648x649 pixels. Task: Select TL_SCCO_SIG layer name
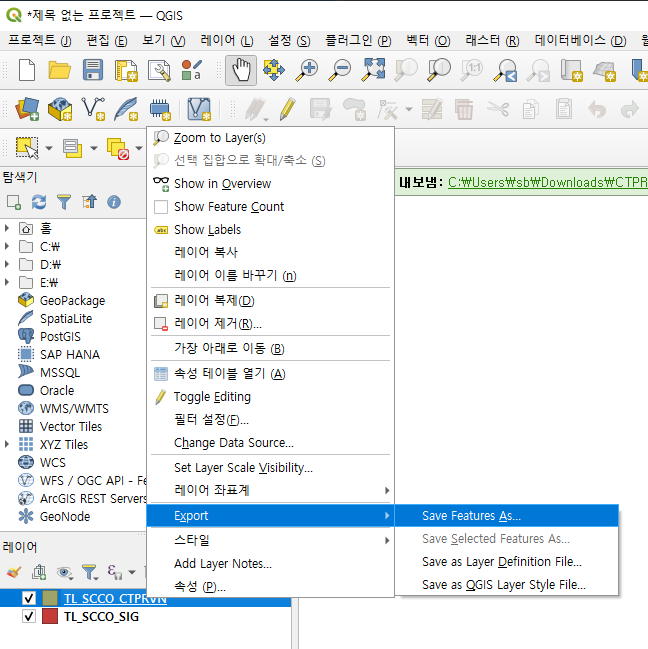(101, 617)
